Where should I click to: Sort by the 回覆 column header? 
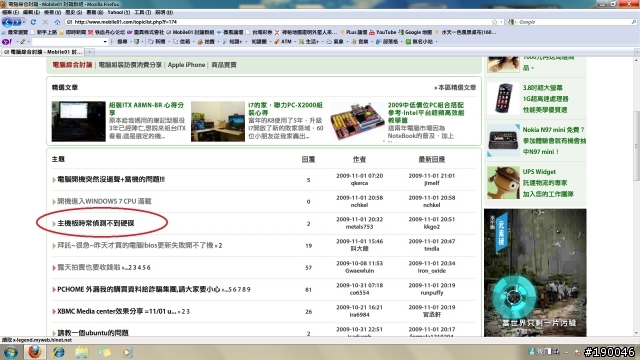point(308,159)
